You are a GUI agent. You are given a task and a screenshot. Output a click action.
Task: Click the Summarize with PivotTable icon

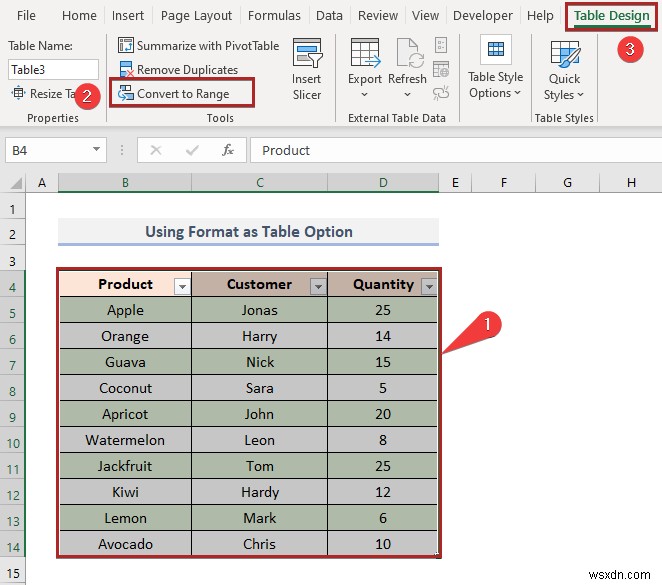[x=126, y=45]
